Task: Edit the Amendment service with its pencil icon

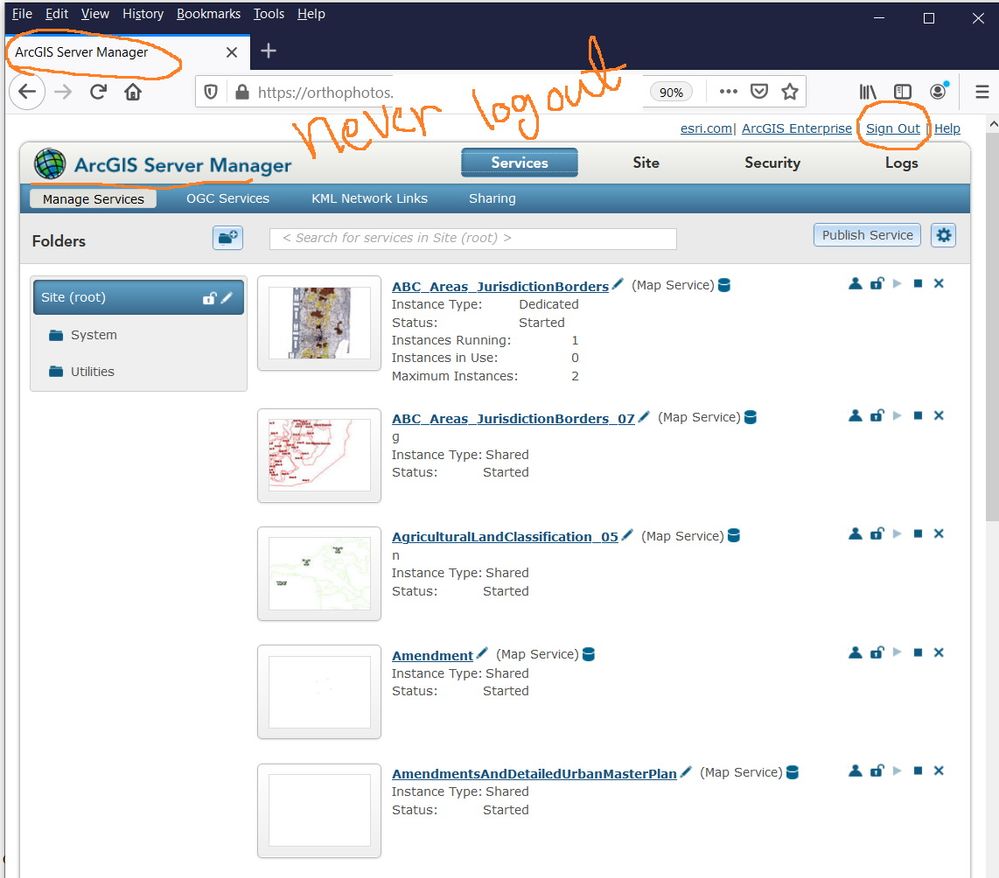Action: click(x=482, y=653)
